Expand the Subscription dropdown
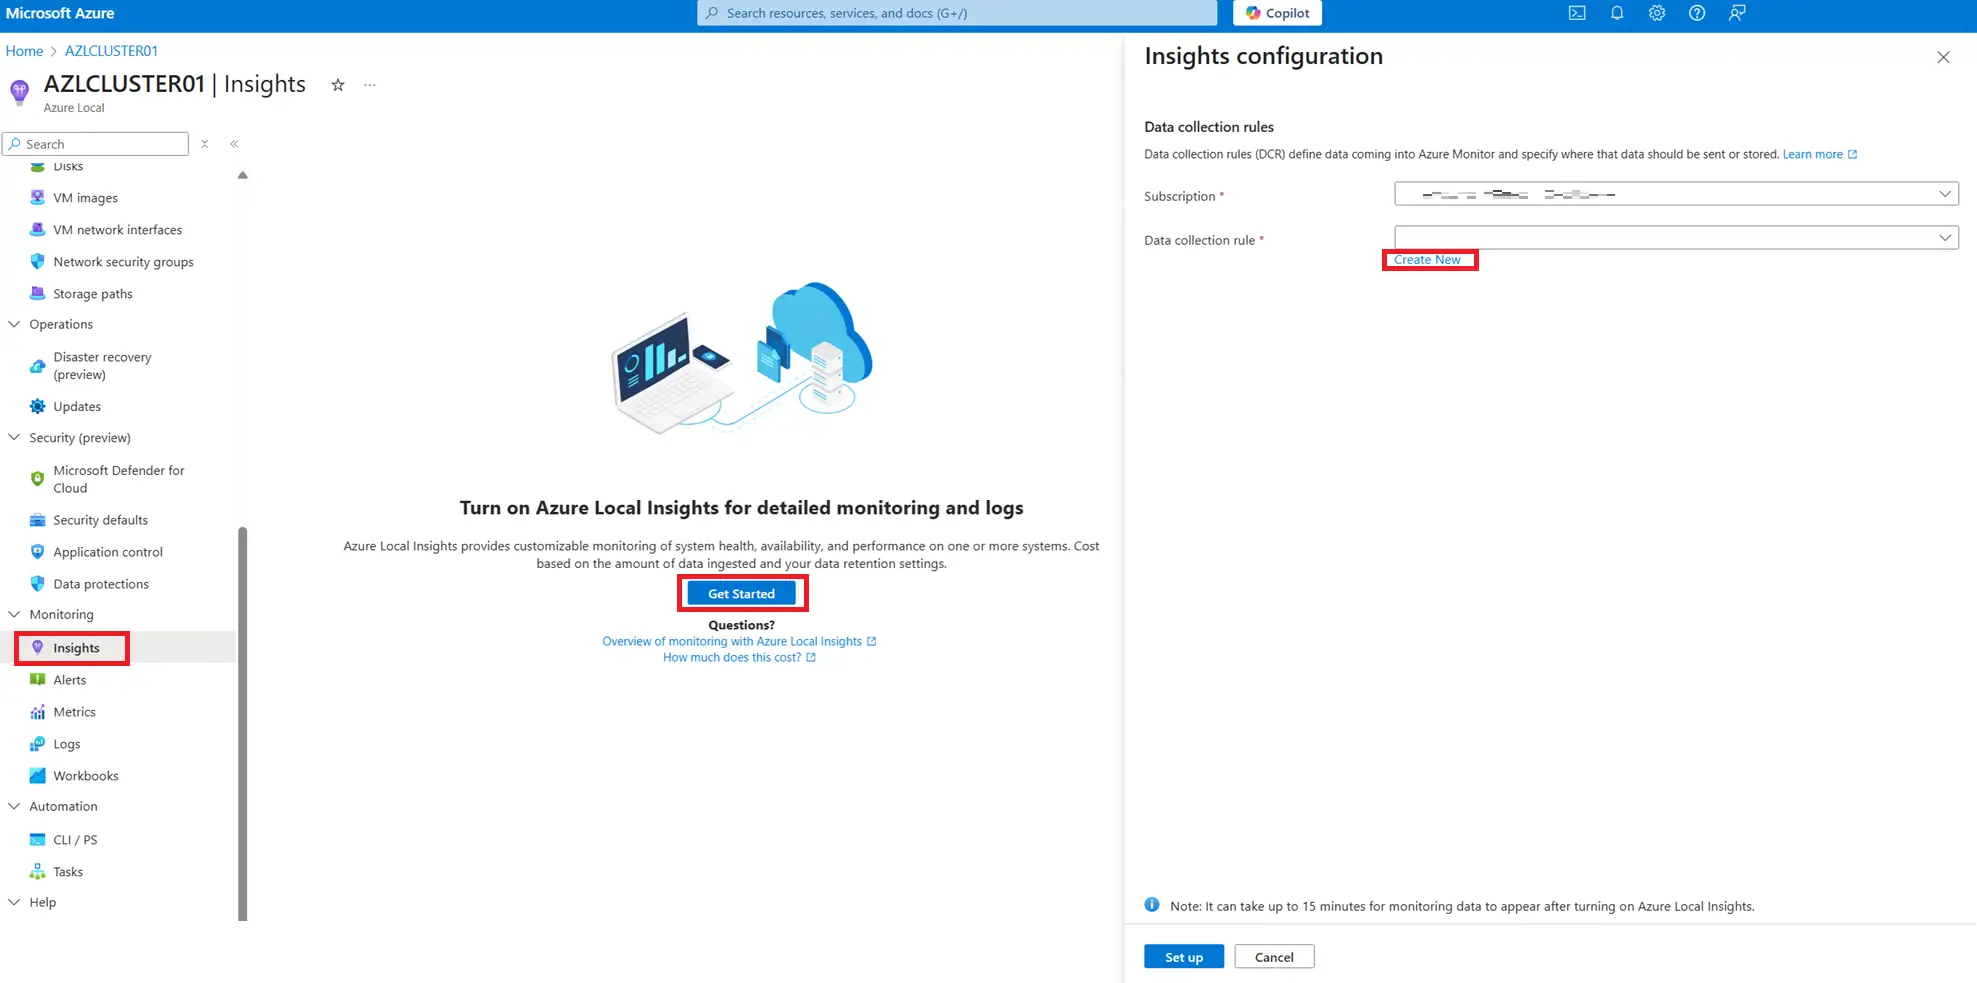The height and width of the screenshot is (983, 1977). coord(1675,194)
